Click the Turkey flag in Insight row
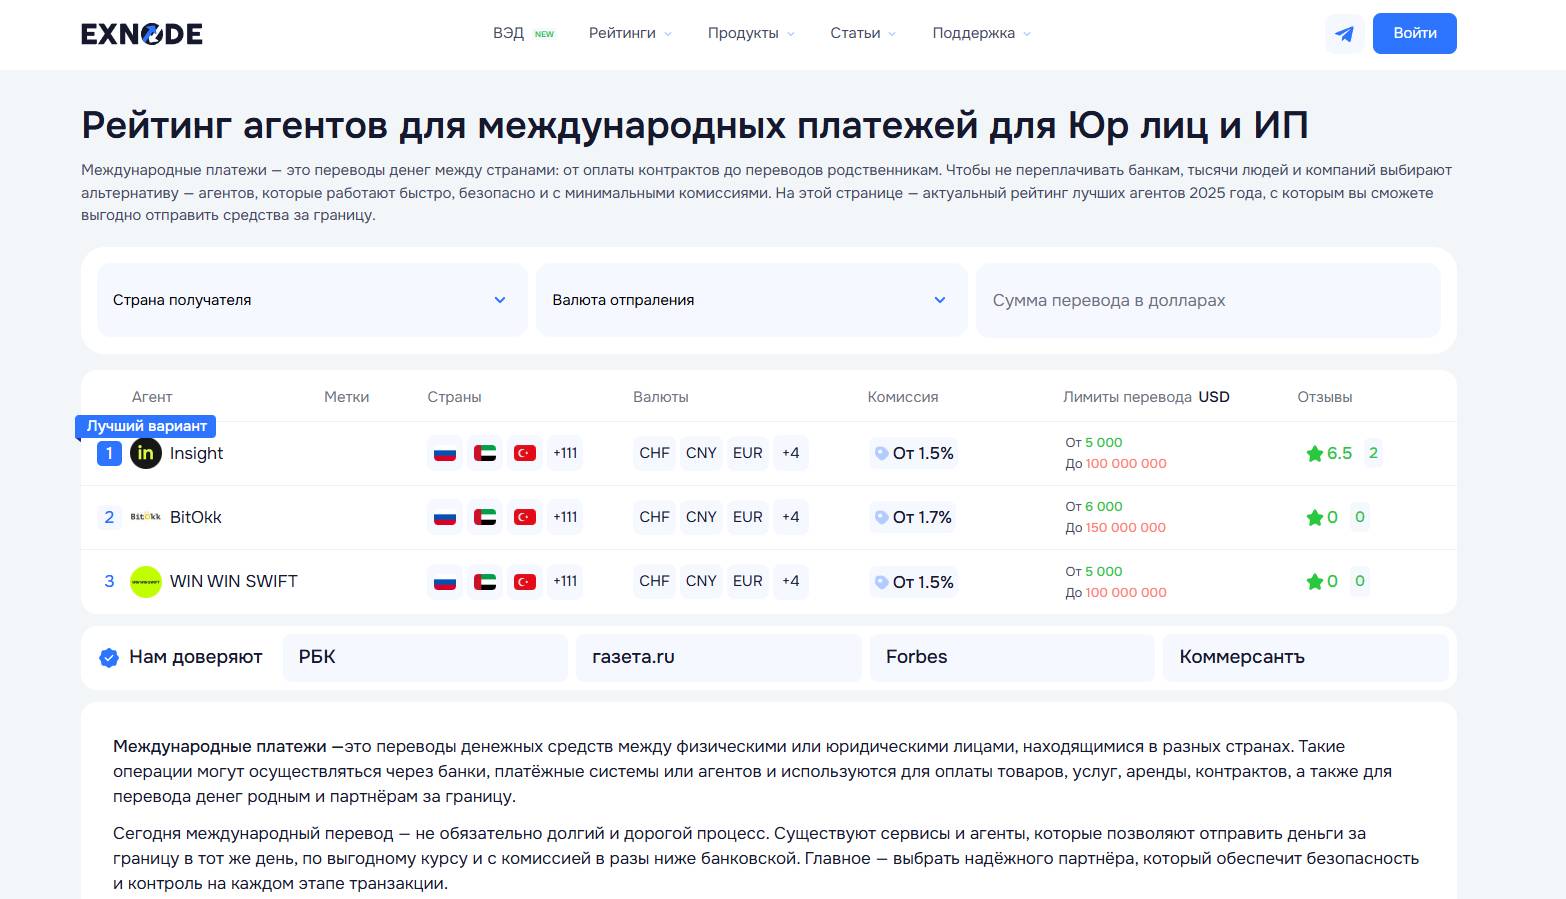This screenshot has width=1566, height=899. point(524,453)
